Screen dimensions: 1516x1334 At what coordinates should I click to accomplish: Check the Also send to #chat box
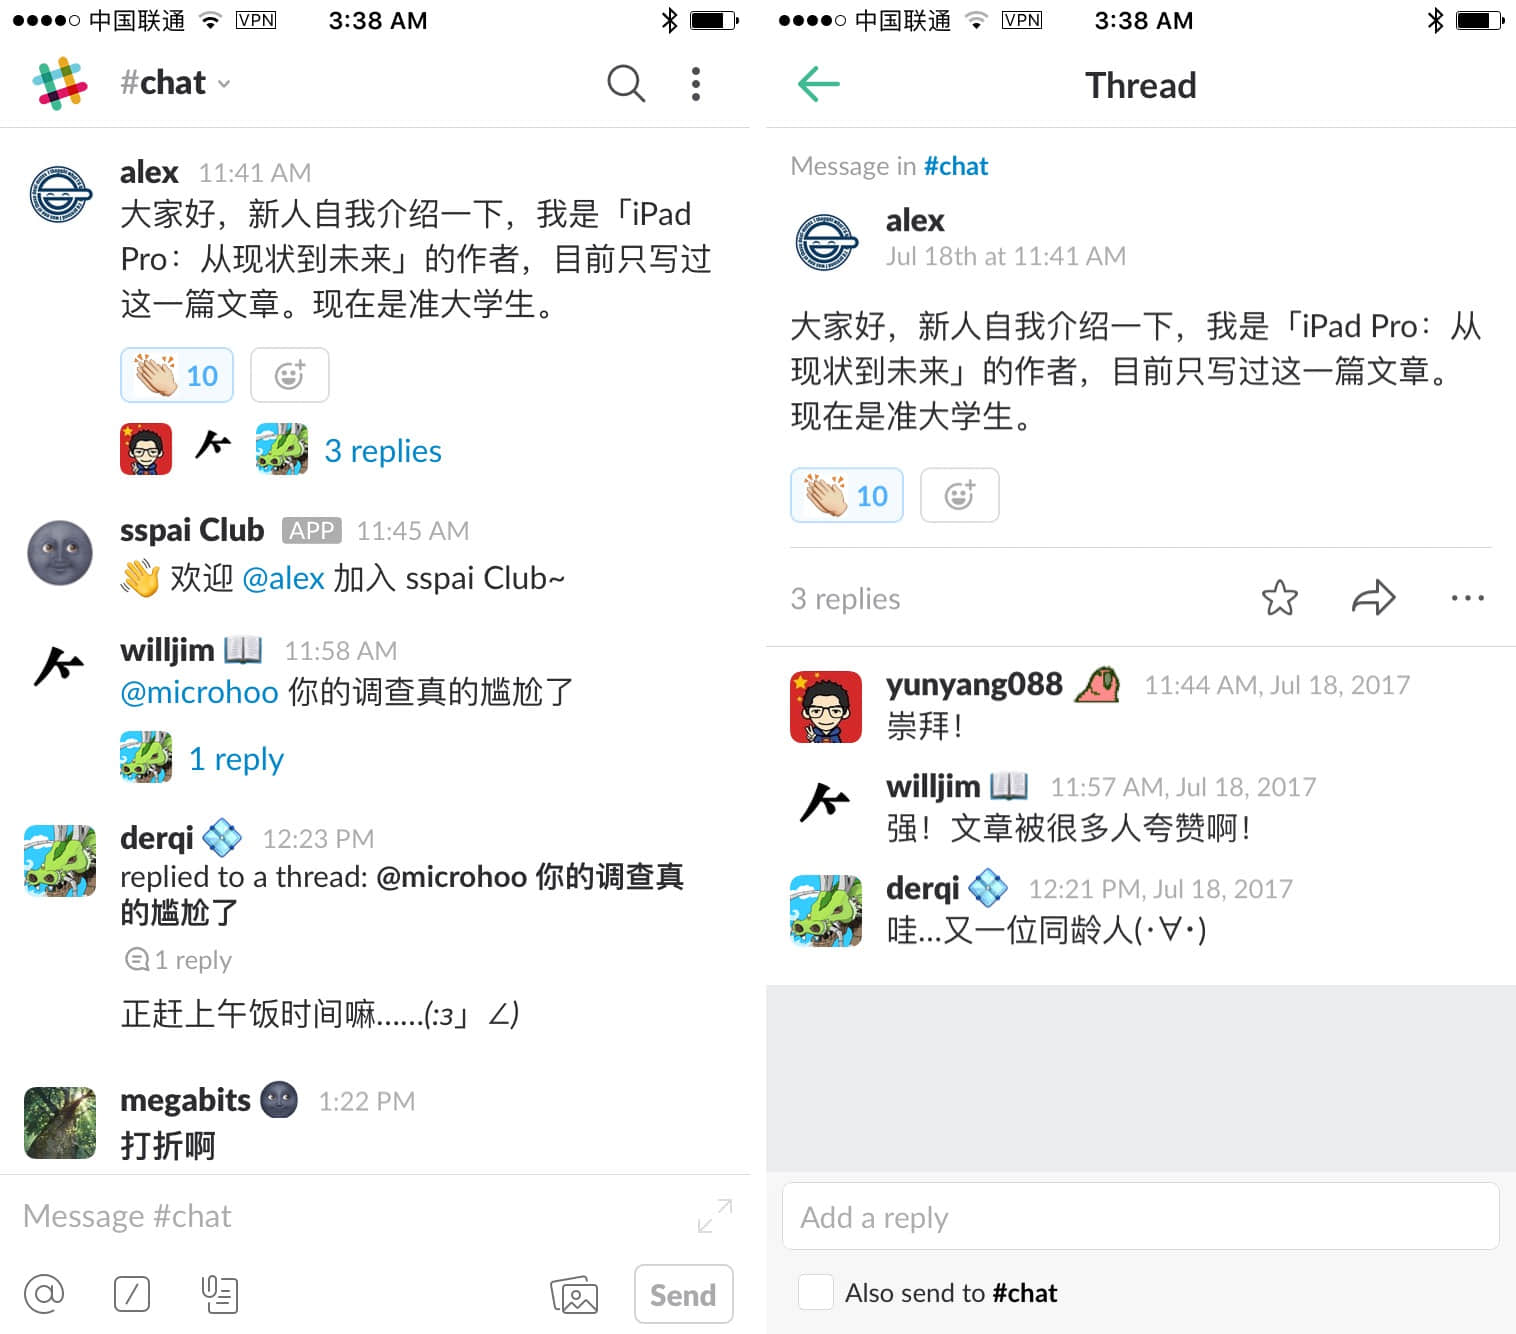(x=816, y=1292)
